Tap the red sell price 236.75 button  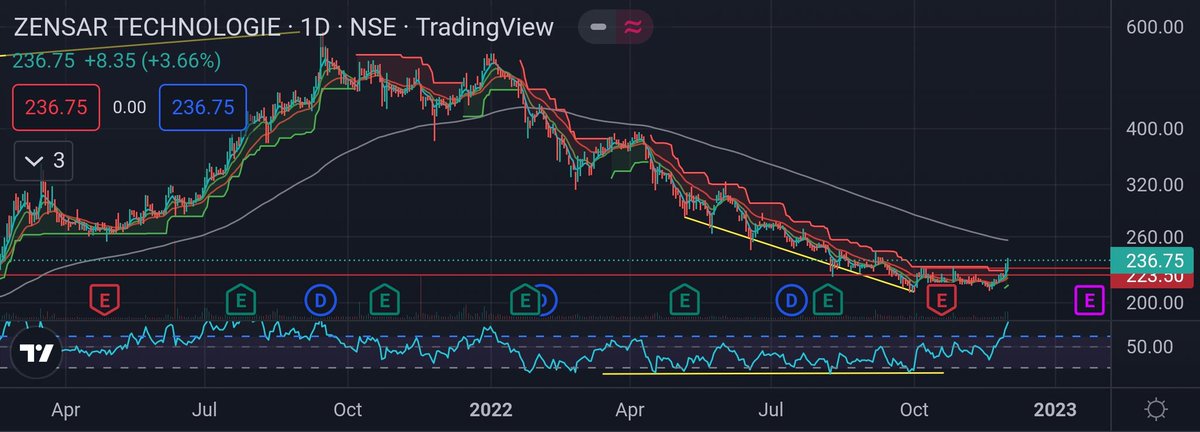pyautogui.click(x=56, y=108)
